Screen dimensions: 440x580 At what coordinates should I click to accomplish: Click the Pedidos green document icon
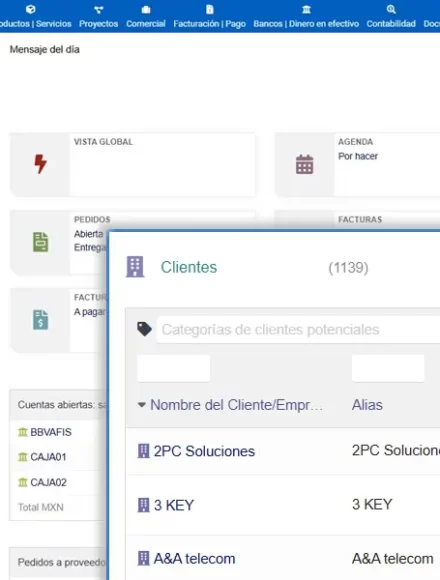pyautogui.click(x=40, y=242)
